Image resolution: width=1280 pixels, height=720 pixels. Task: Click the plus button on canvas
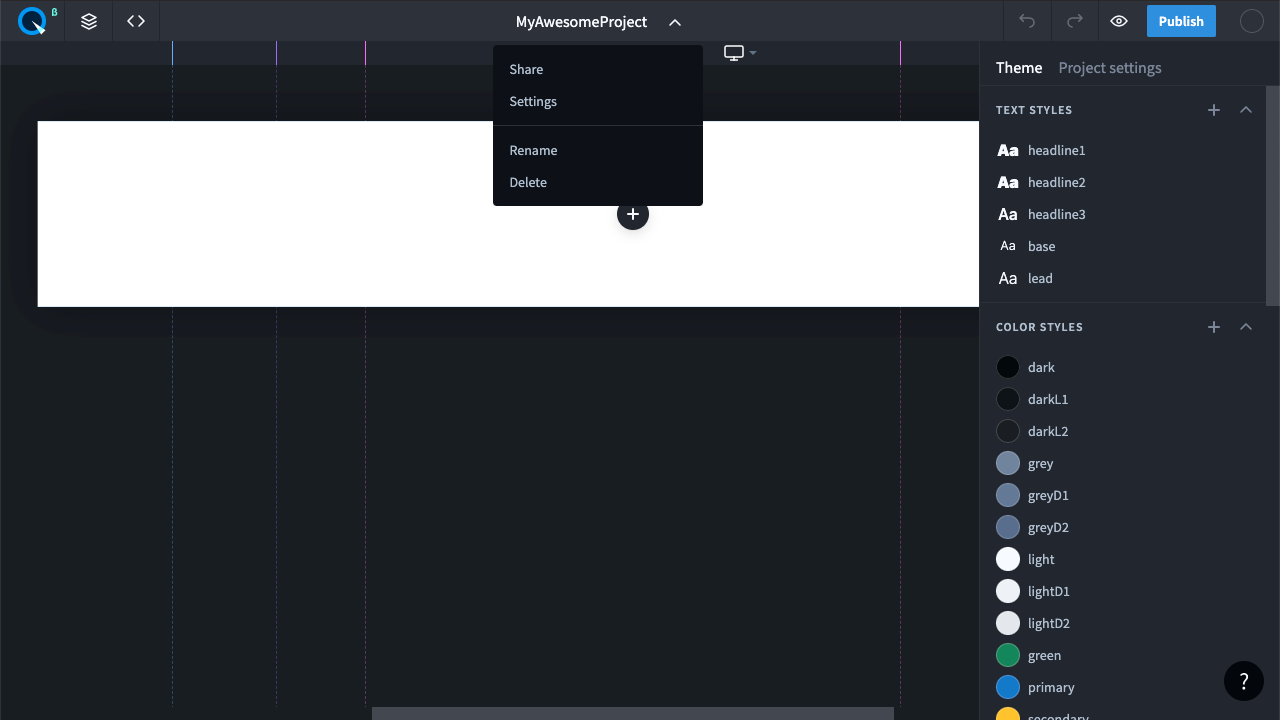[633, 214]
